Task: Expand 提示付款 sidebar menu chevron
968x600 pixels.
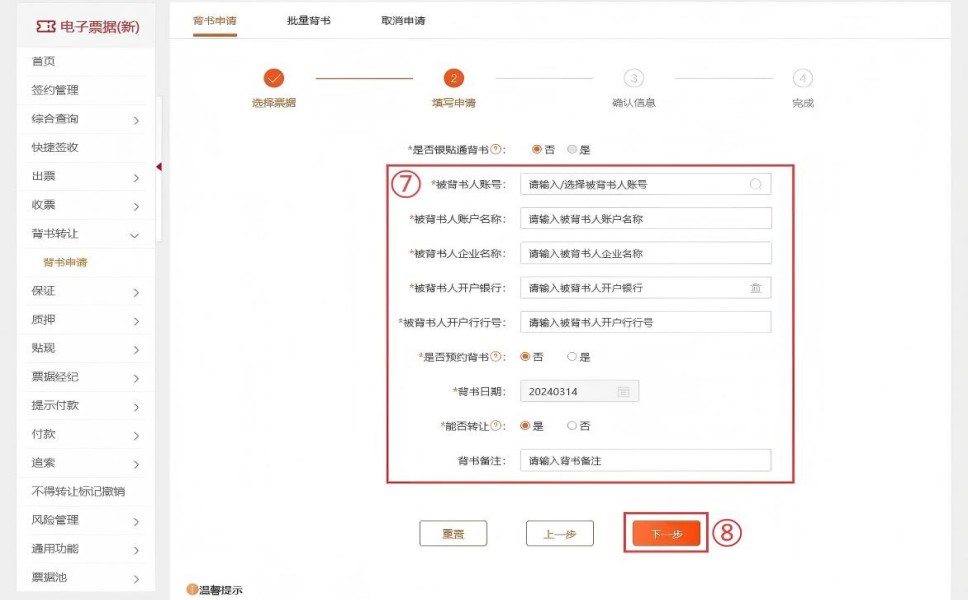Action: tap(136, 407)
